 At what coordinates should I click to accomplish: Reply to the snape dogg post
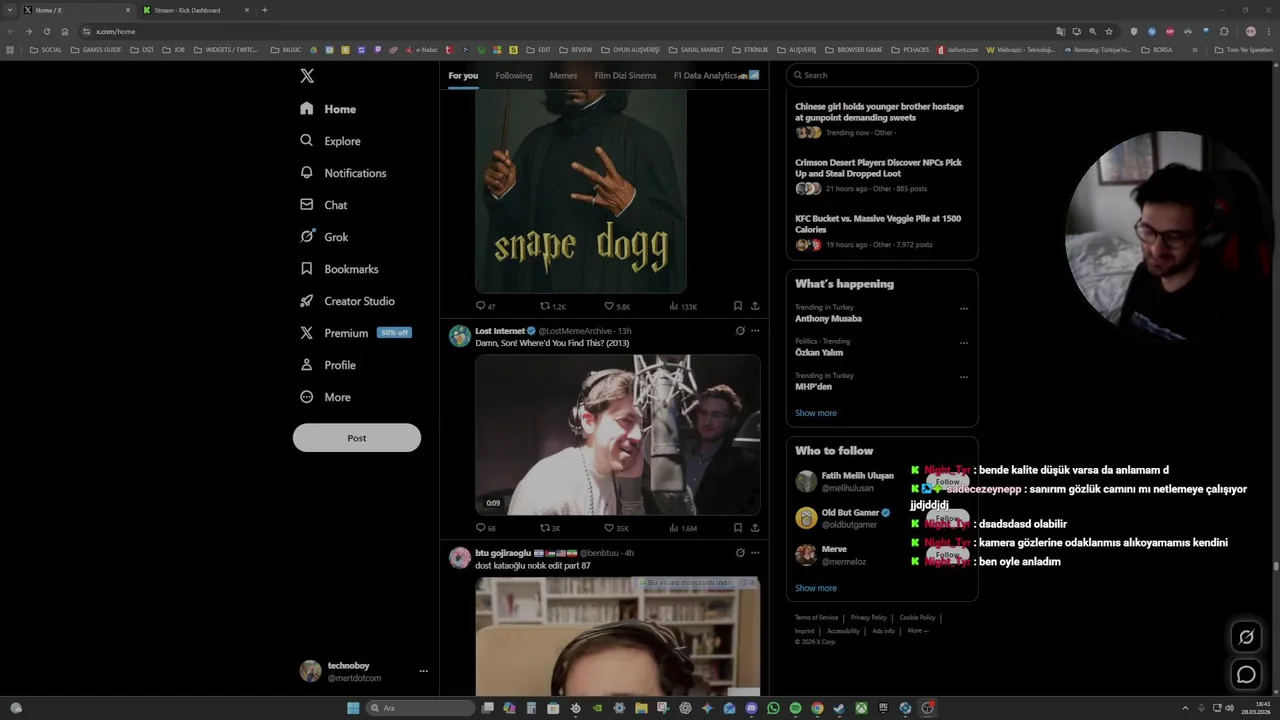tap(485, 306)
